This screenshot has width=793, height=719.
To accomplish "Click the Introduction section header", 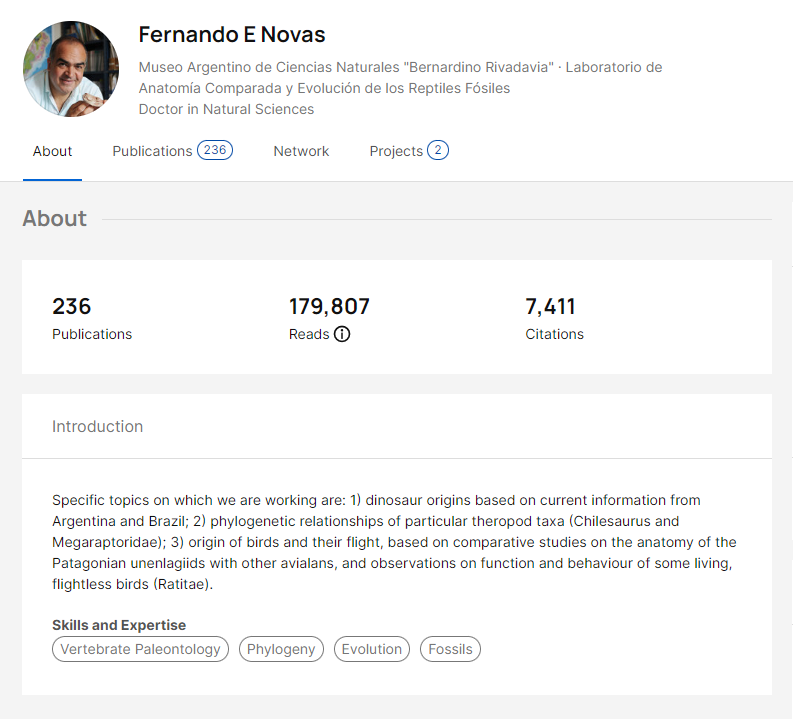I will click(98, 427).
